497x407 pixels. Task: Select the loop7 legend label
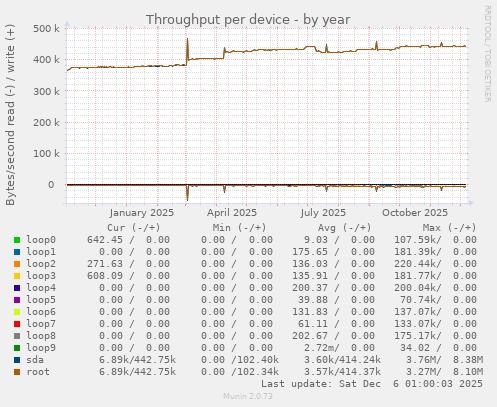(41, 324)
